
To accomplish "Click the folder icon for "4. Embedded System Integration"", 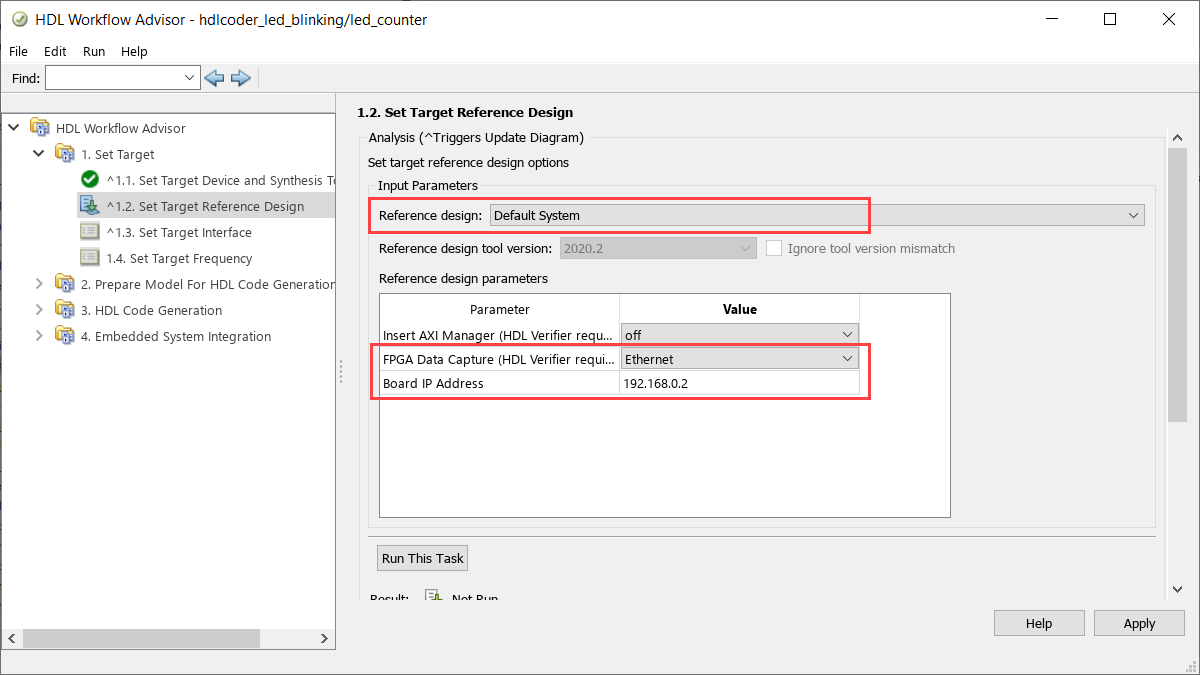I will pos(64,336).
